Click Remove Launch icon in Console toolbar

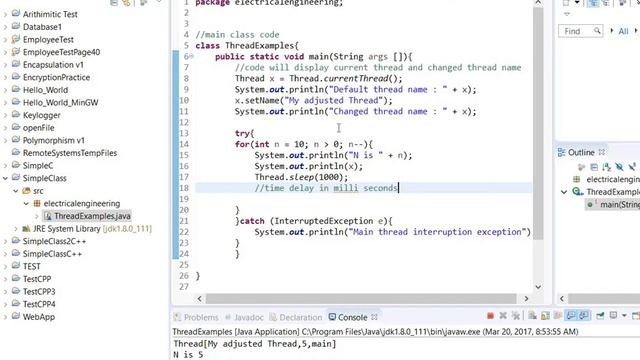pyautogui.click(x=503, y=316)
